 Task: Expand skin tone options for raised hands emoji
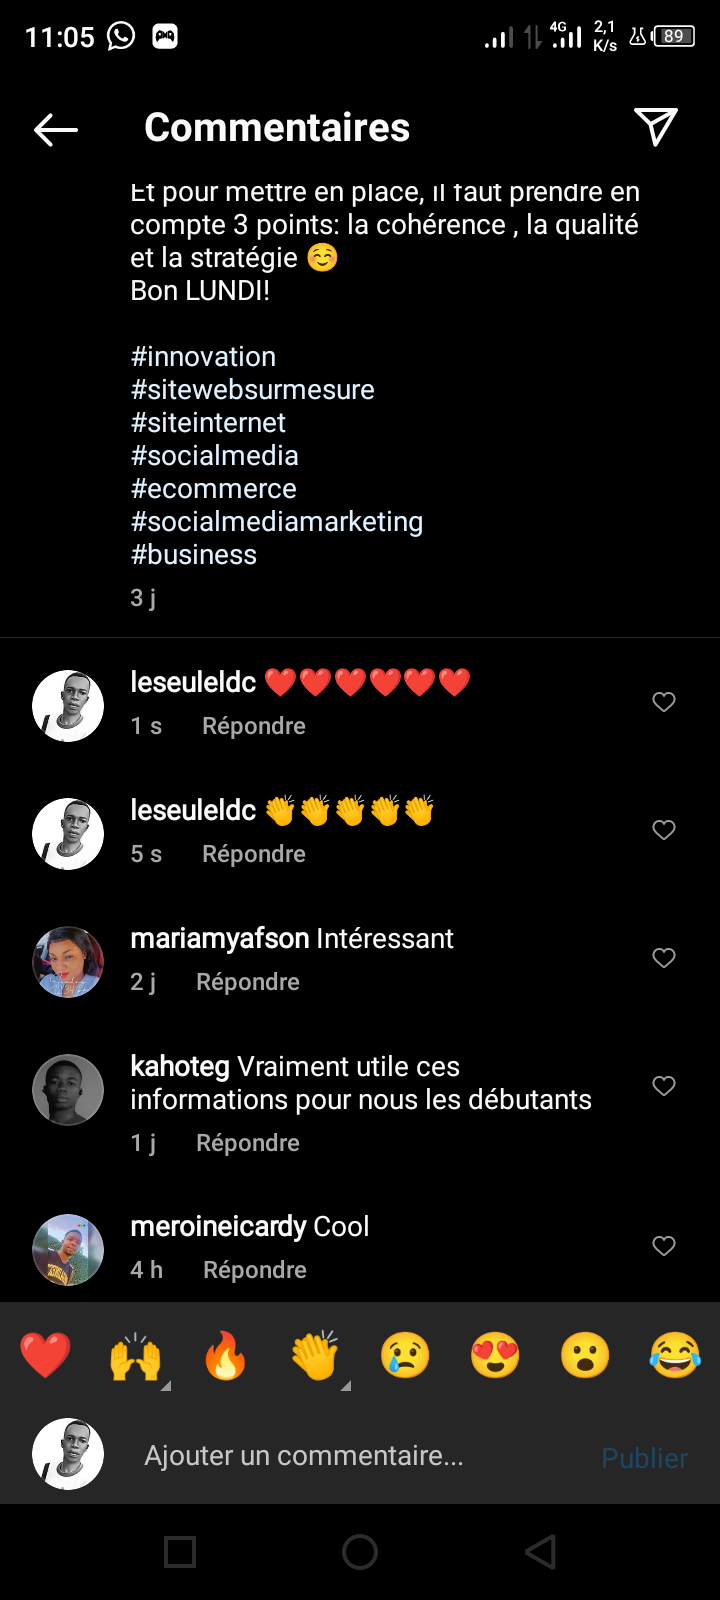point(166,1385)
